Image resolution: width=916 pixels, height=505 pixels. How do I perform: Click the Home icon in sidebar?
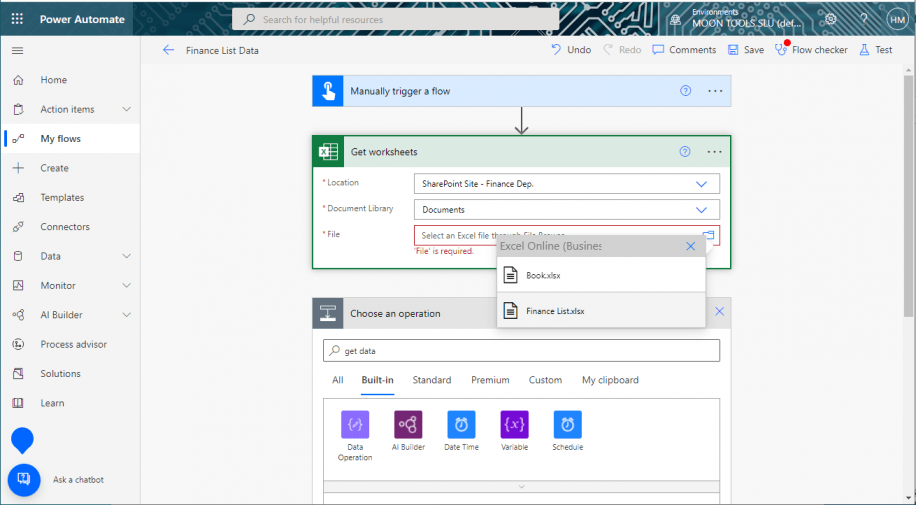click(18, 80)
